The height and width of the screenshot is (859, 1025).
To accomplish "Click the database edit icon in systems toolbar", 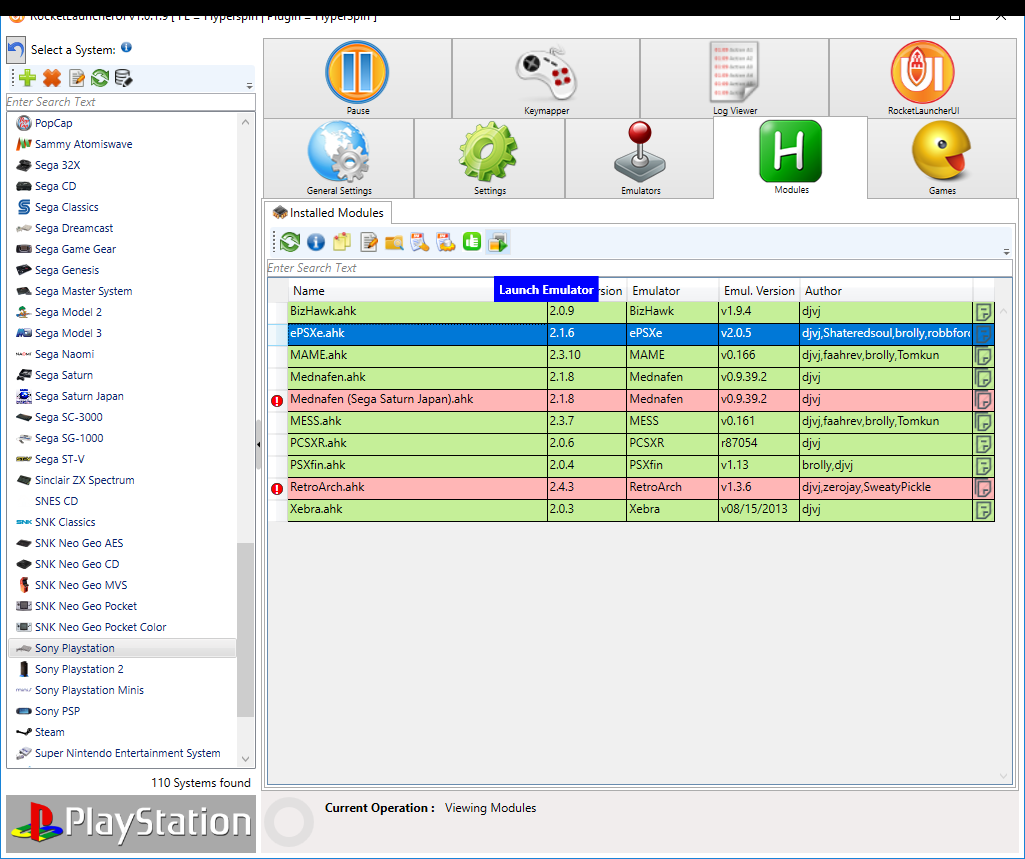I will 123,78.
